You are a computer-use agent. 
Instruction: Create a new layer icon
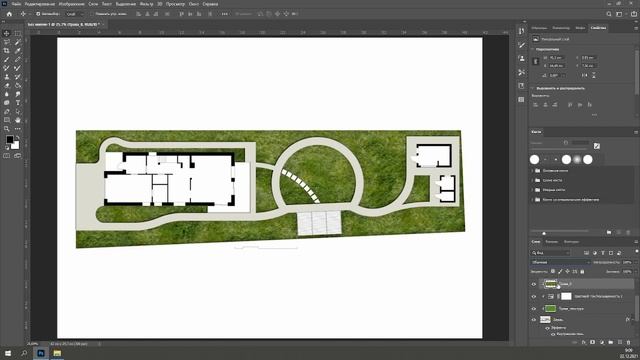(x=620, y=342)
